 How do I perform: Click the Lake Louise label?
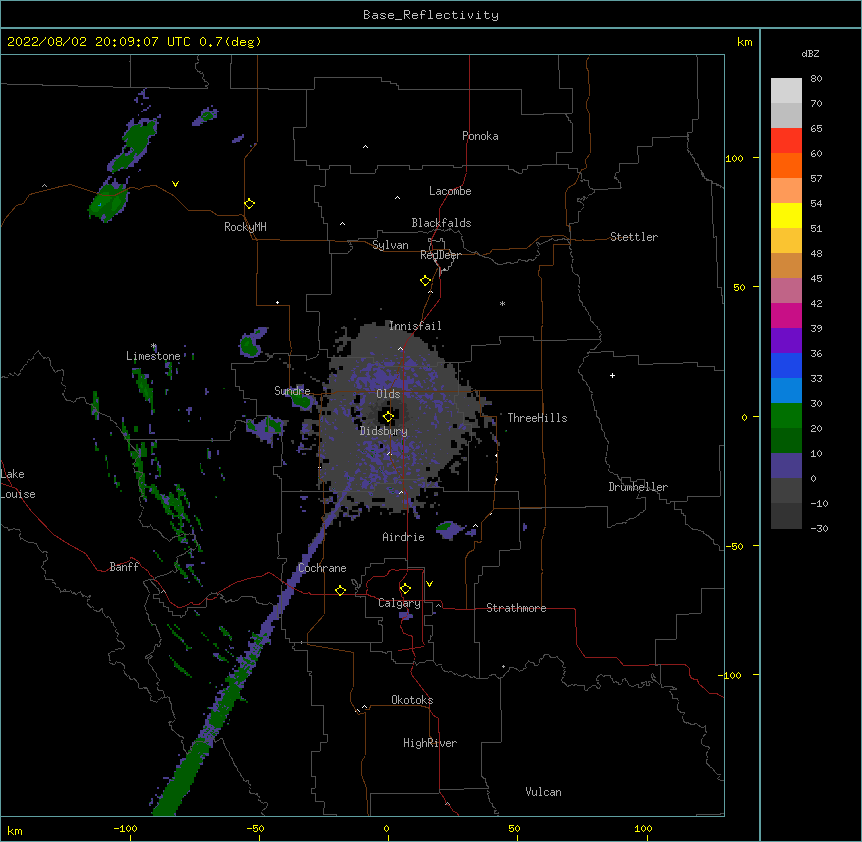[x=18, y=484]
